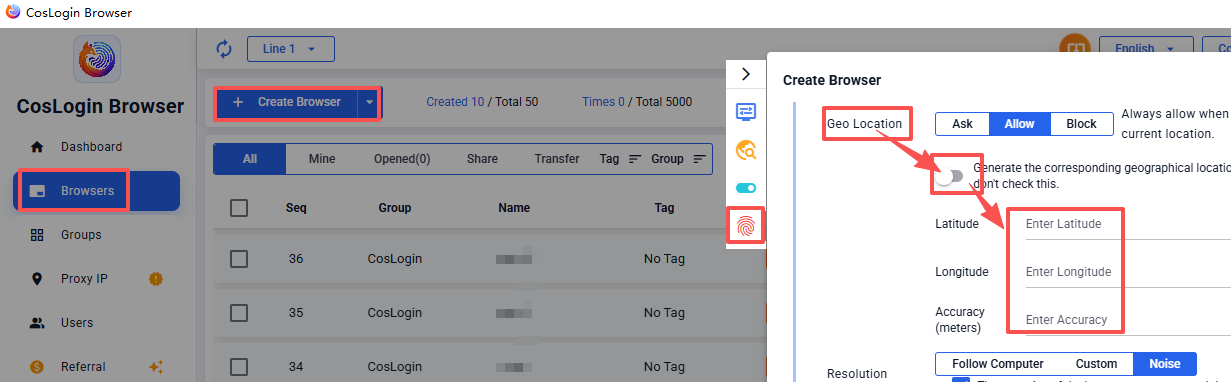Open the Line 1 dropdown
Screen dimensions: 1231x382
click(290, 49)
